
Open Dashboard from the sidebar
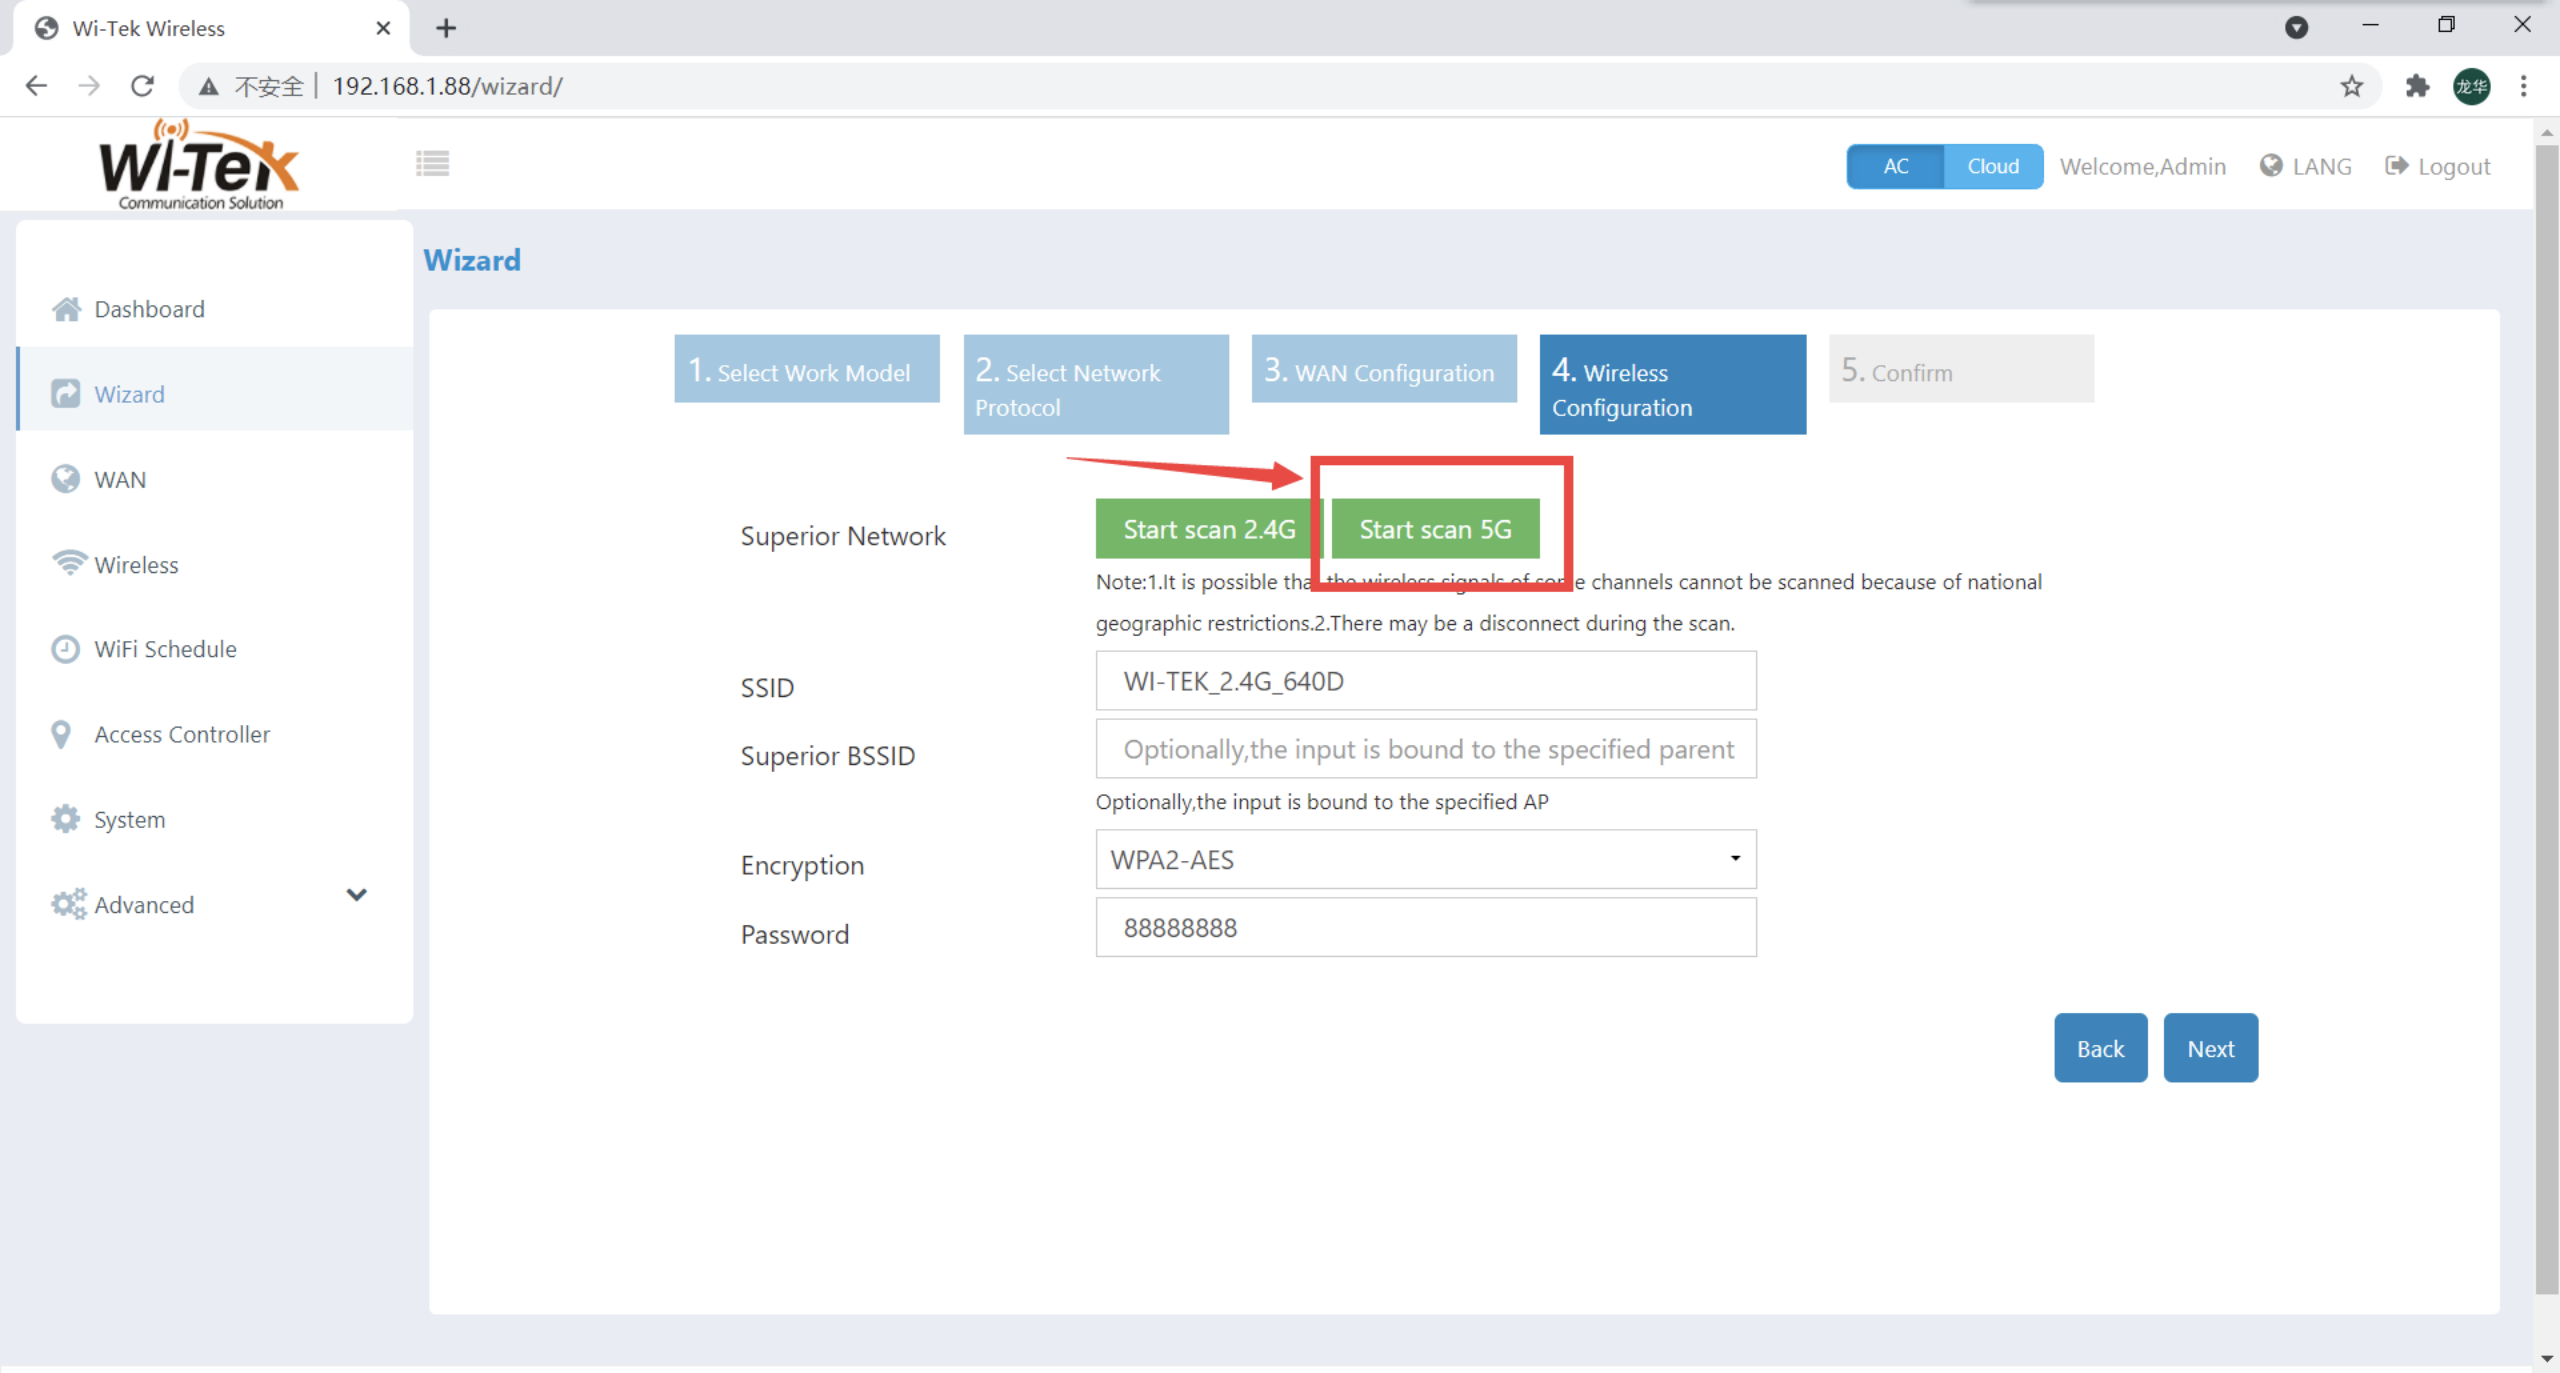[x=149, y=309]
